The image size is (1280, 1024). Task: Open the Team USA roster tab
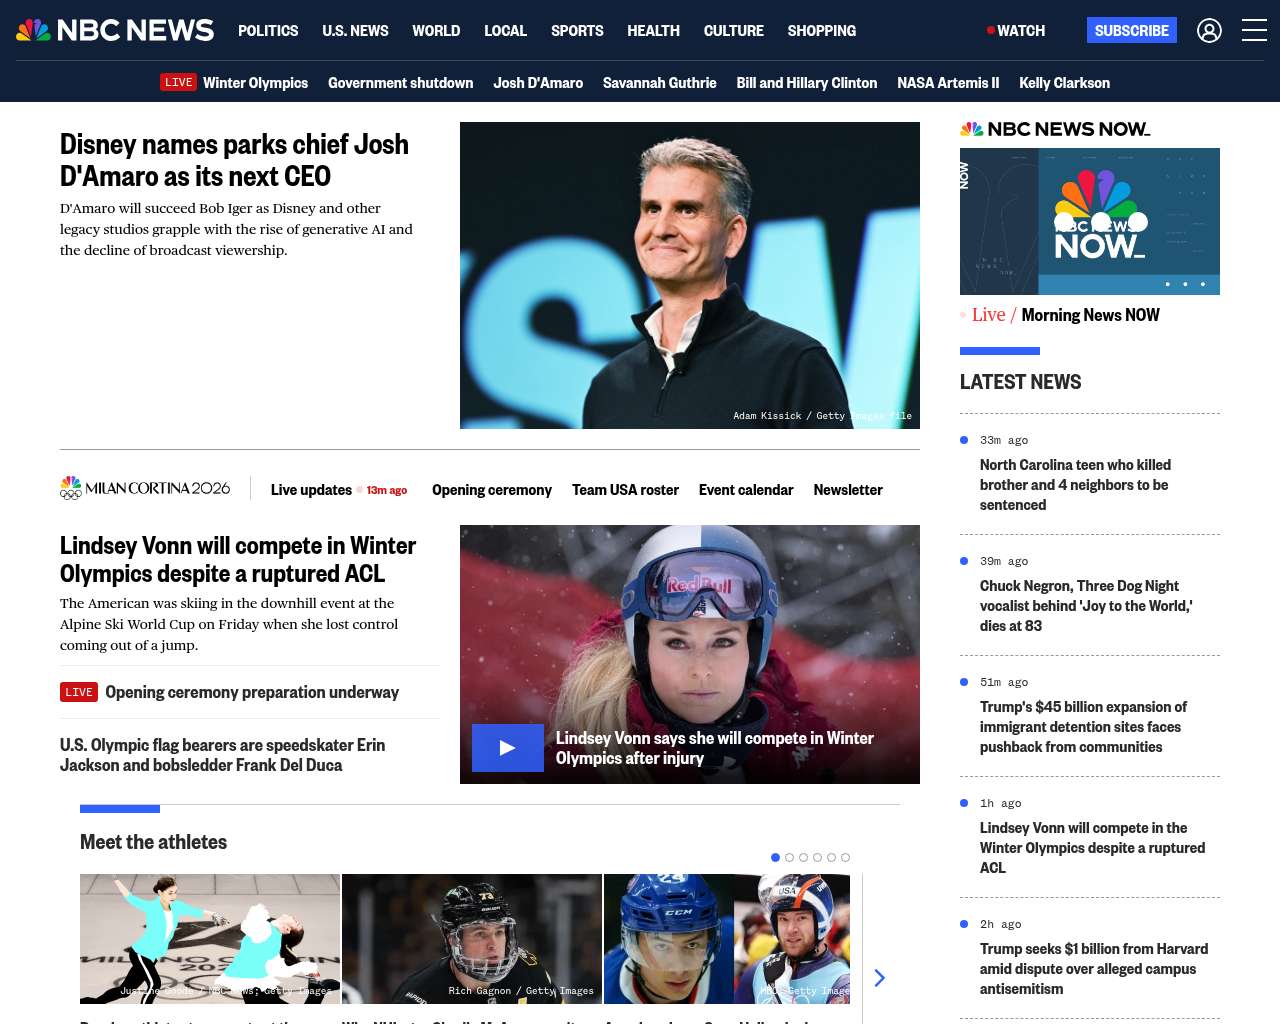(x=625, y=490)
